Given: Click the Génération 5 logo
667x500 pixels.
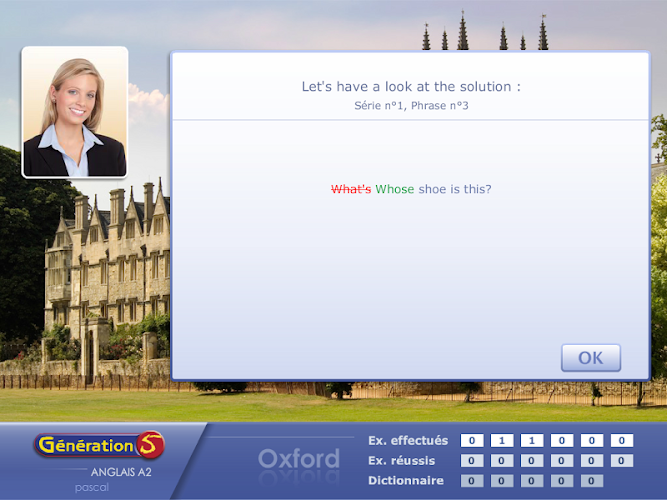Looking at the screenshot, I should coord(99,445).
